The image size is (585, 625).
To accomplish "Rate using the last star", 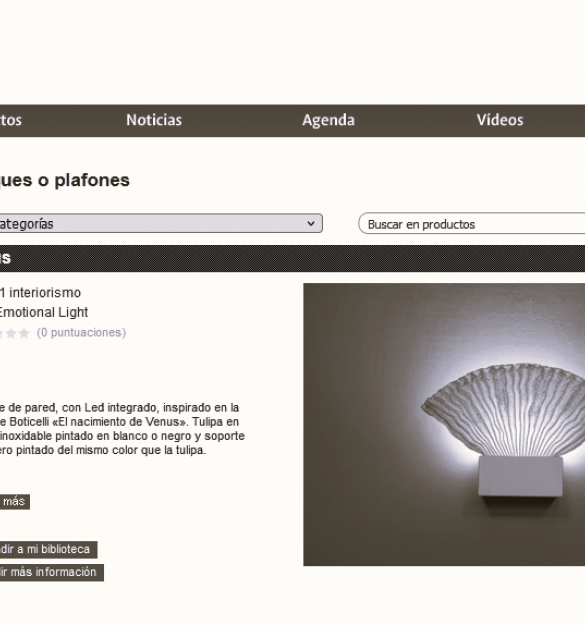I will pyautogui.click(x=24, y=333).
